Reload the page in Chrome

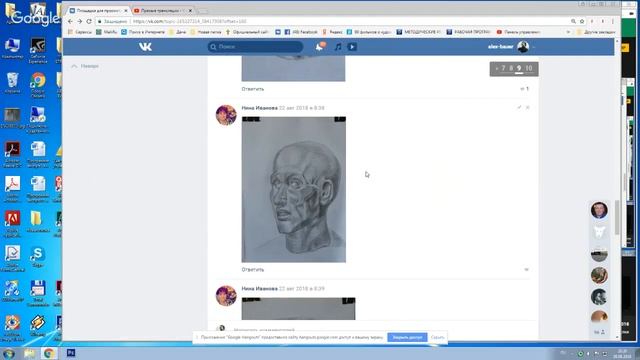(89, 21)
